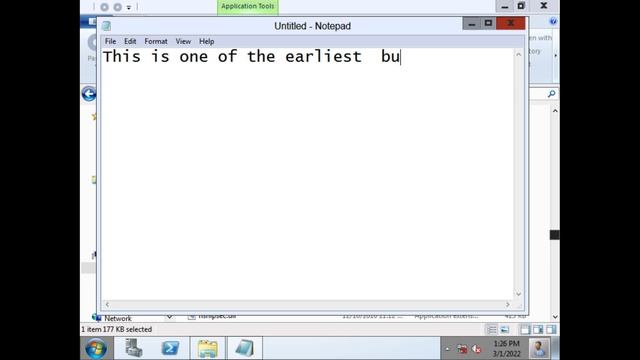Viewport: 640px width, 360px height.
Task: Close the Notepad window
Action: click(x=511, y=24)
